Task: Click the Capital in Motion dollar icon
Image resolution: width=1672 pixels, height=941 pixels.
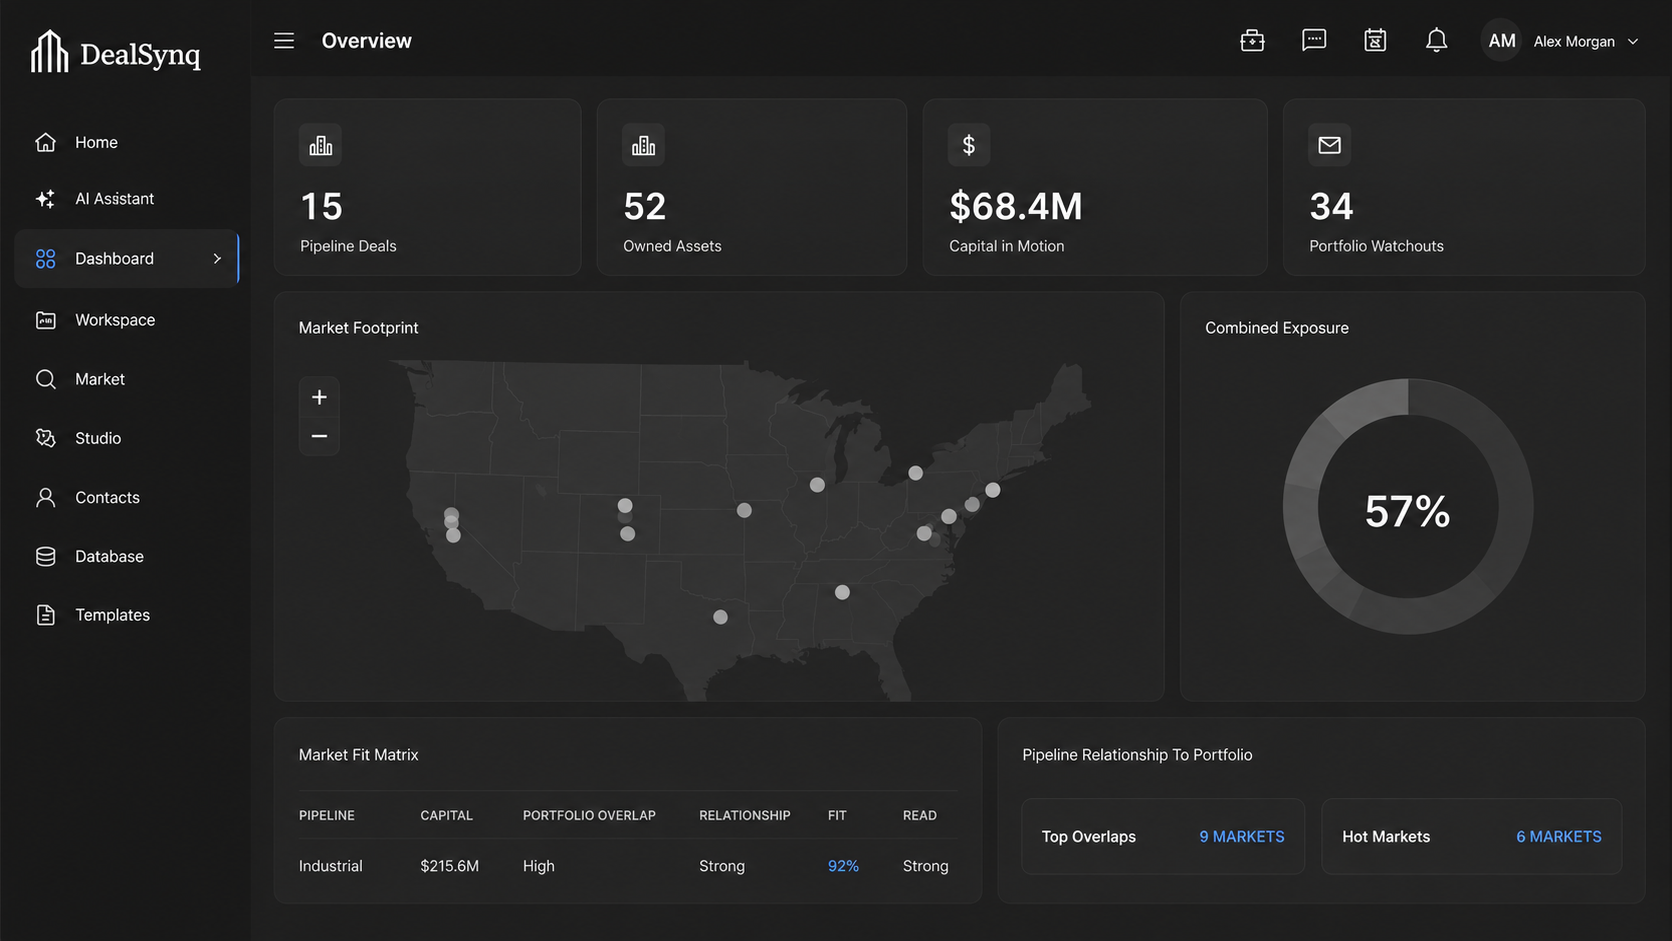Action: pos(968,145)
